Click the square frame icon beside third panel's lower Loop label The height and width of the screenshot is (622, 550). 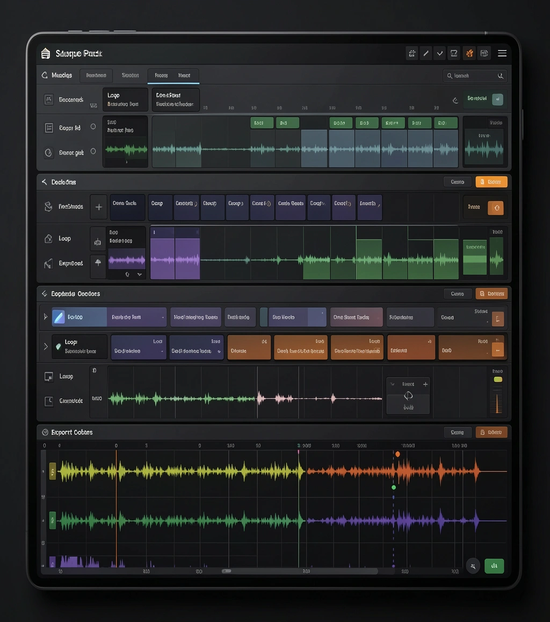click(48, 376)
